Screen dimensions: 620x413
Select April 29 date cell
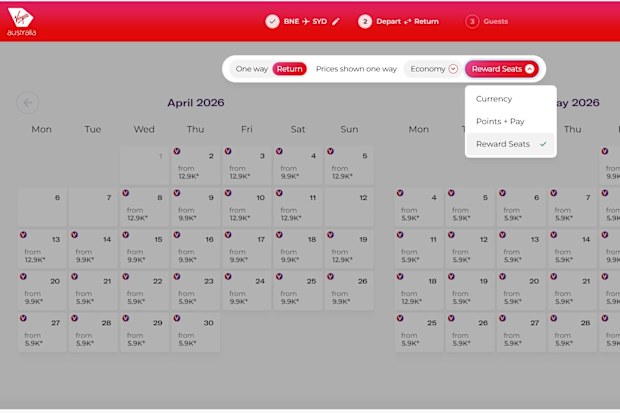(x=144, y=332)
